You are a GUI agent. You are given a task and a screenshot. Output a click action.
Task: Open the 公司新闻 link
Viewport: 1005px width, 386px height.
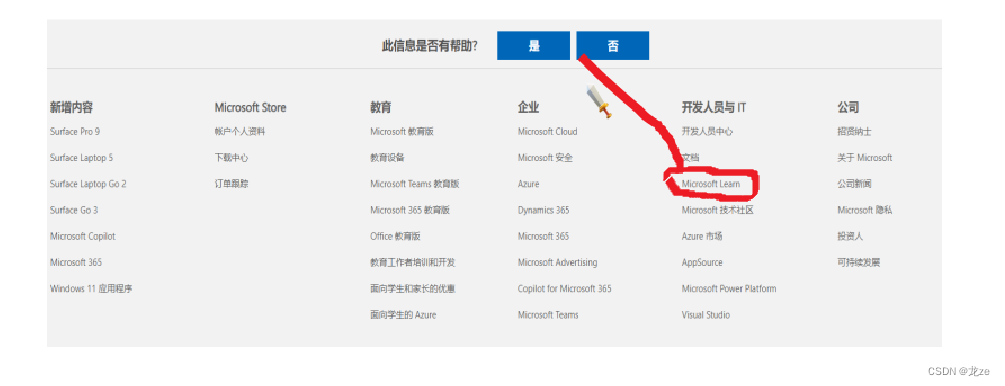(854, 184)
